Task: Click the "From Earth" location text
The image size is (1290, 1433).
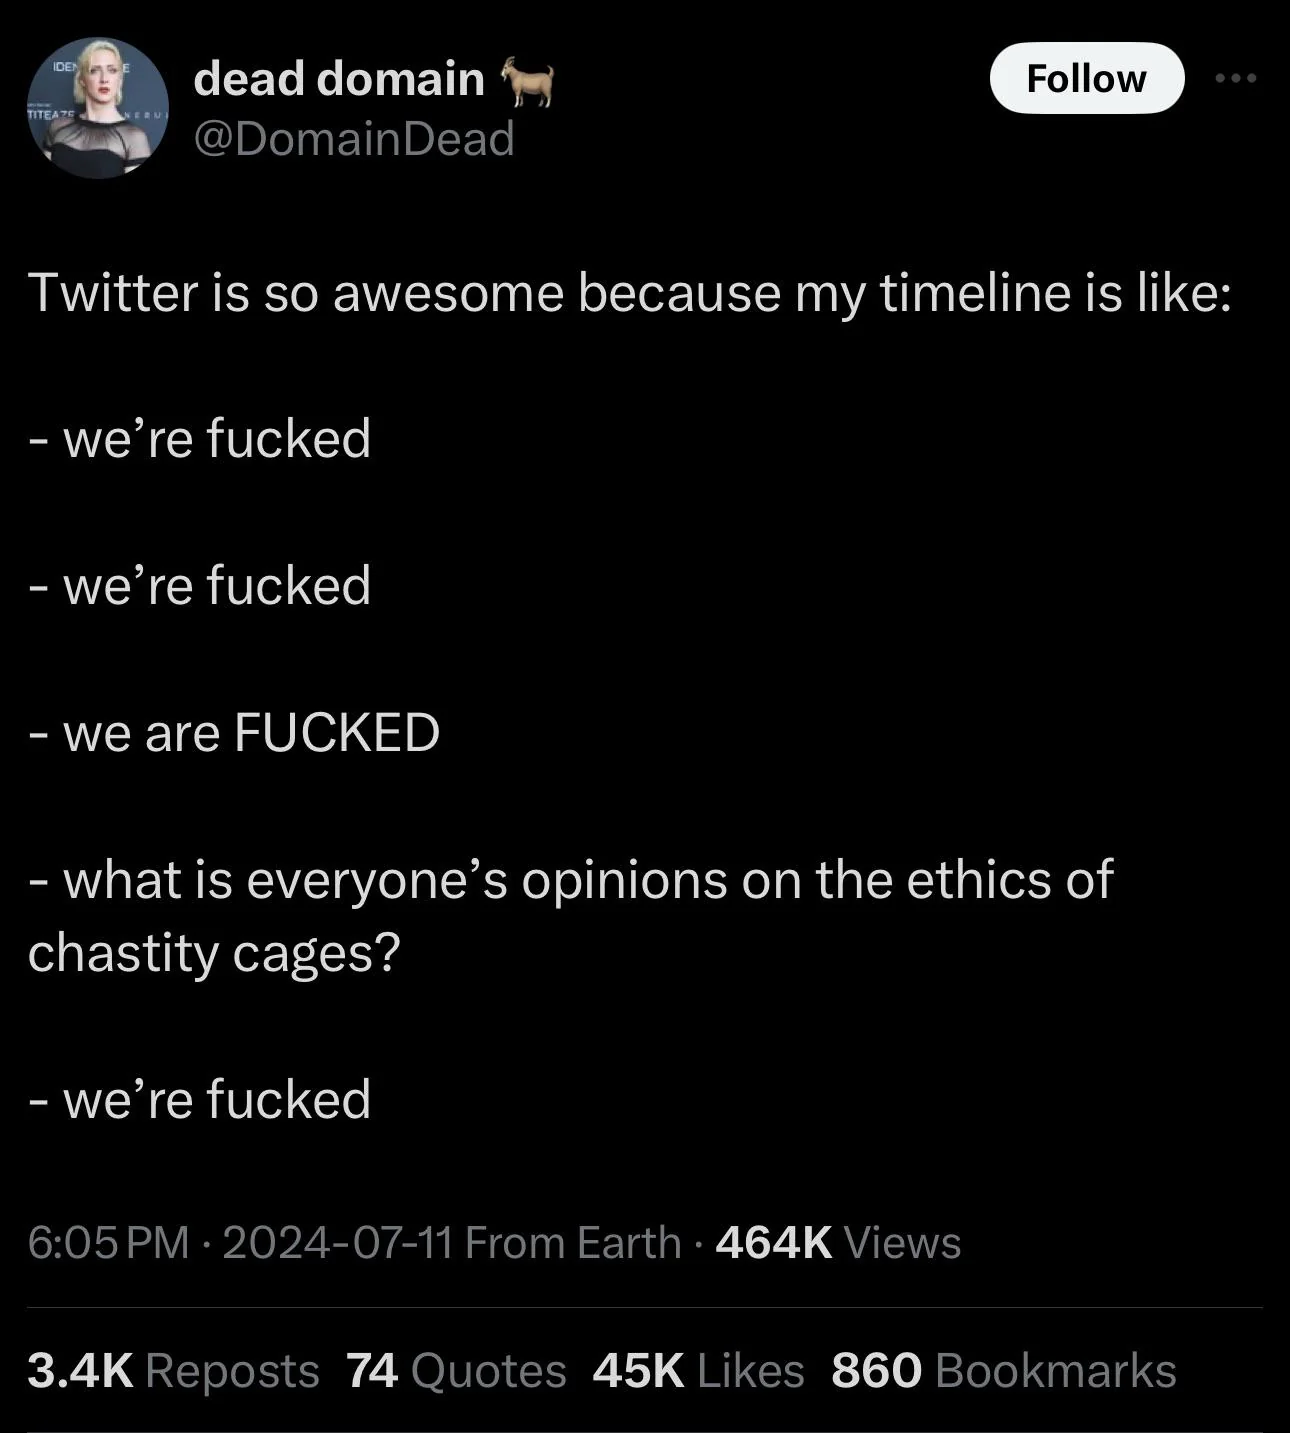Action: coord(573,1243)
